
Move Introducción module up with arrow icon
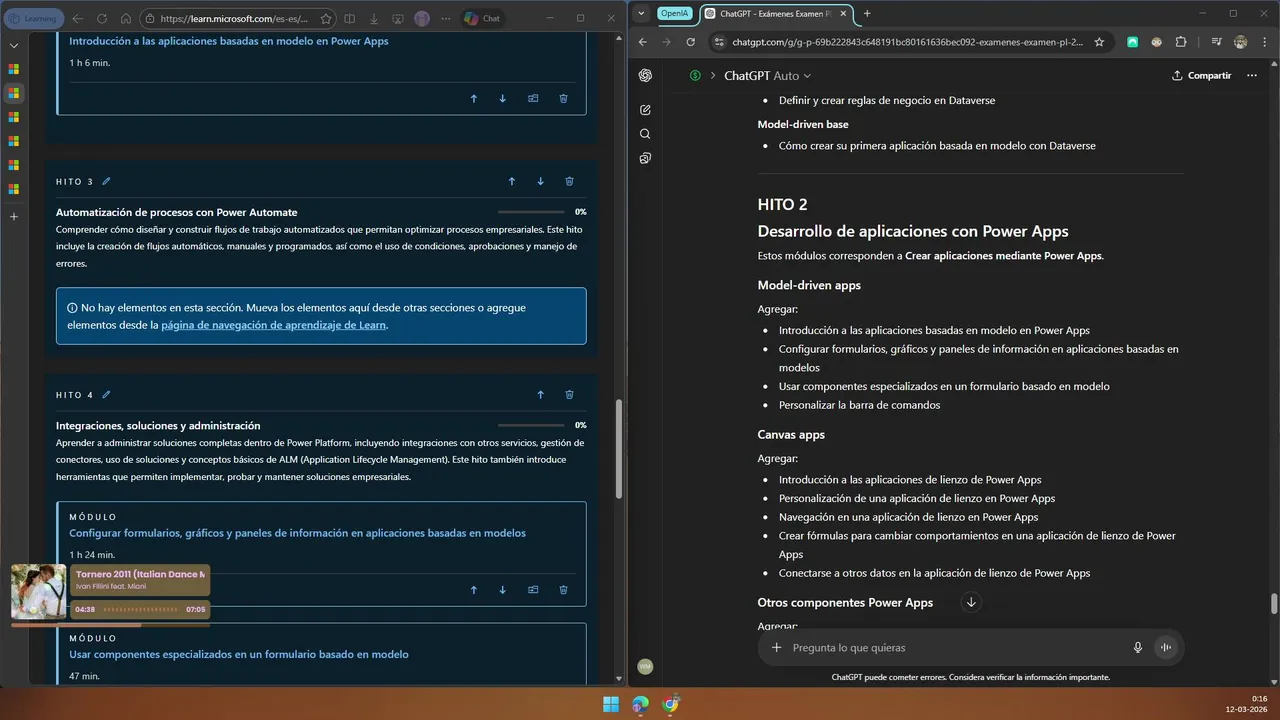(x=474, y=98)
